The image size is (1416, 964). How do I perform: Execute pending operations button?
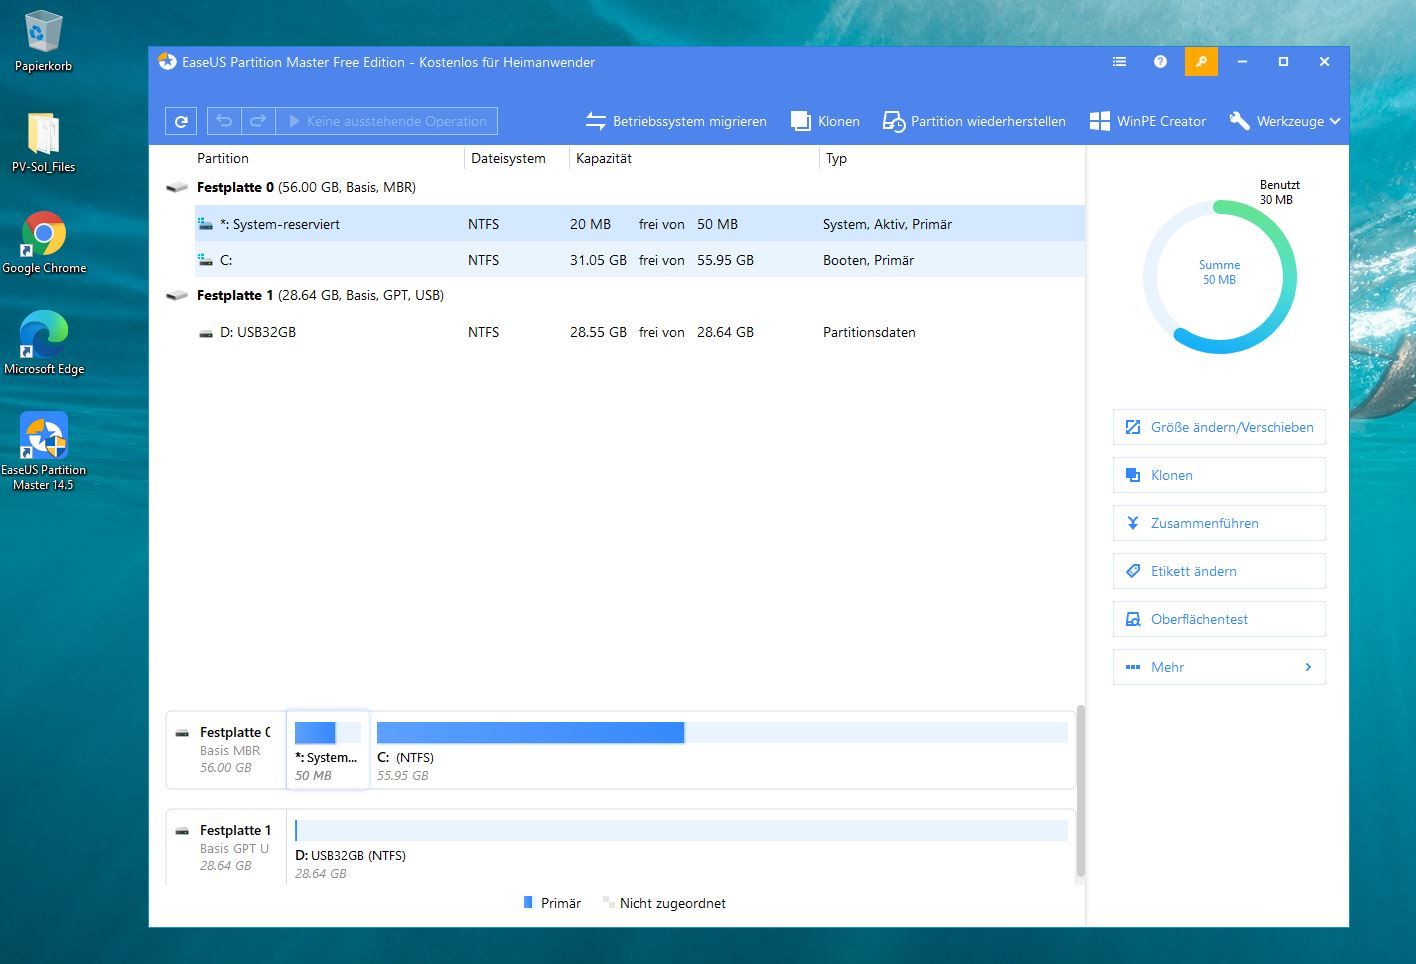click(x=387, y=121)
